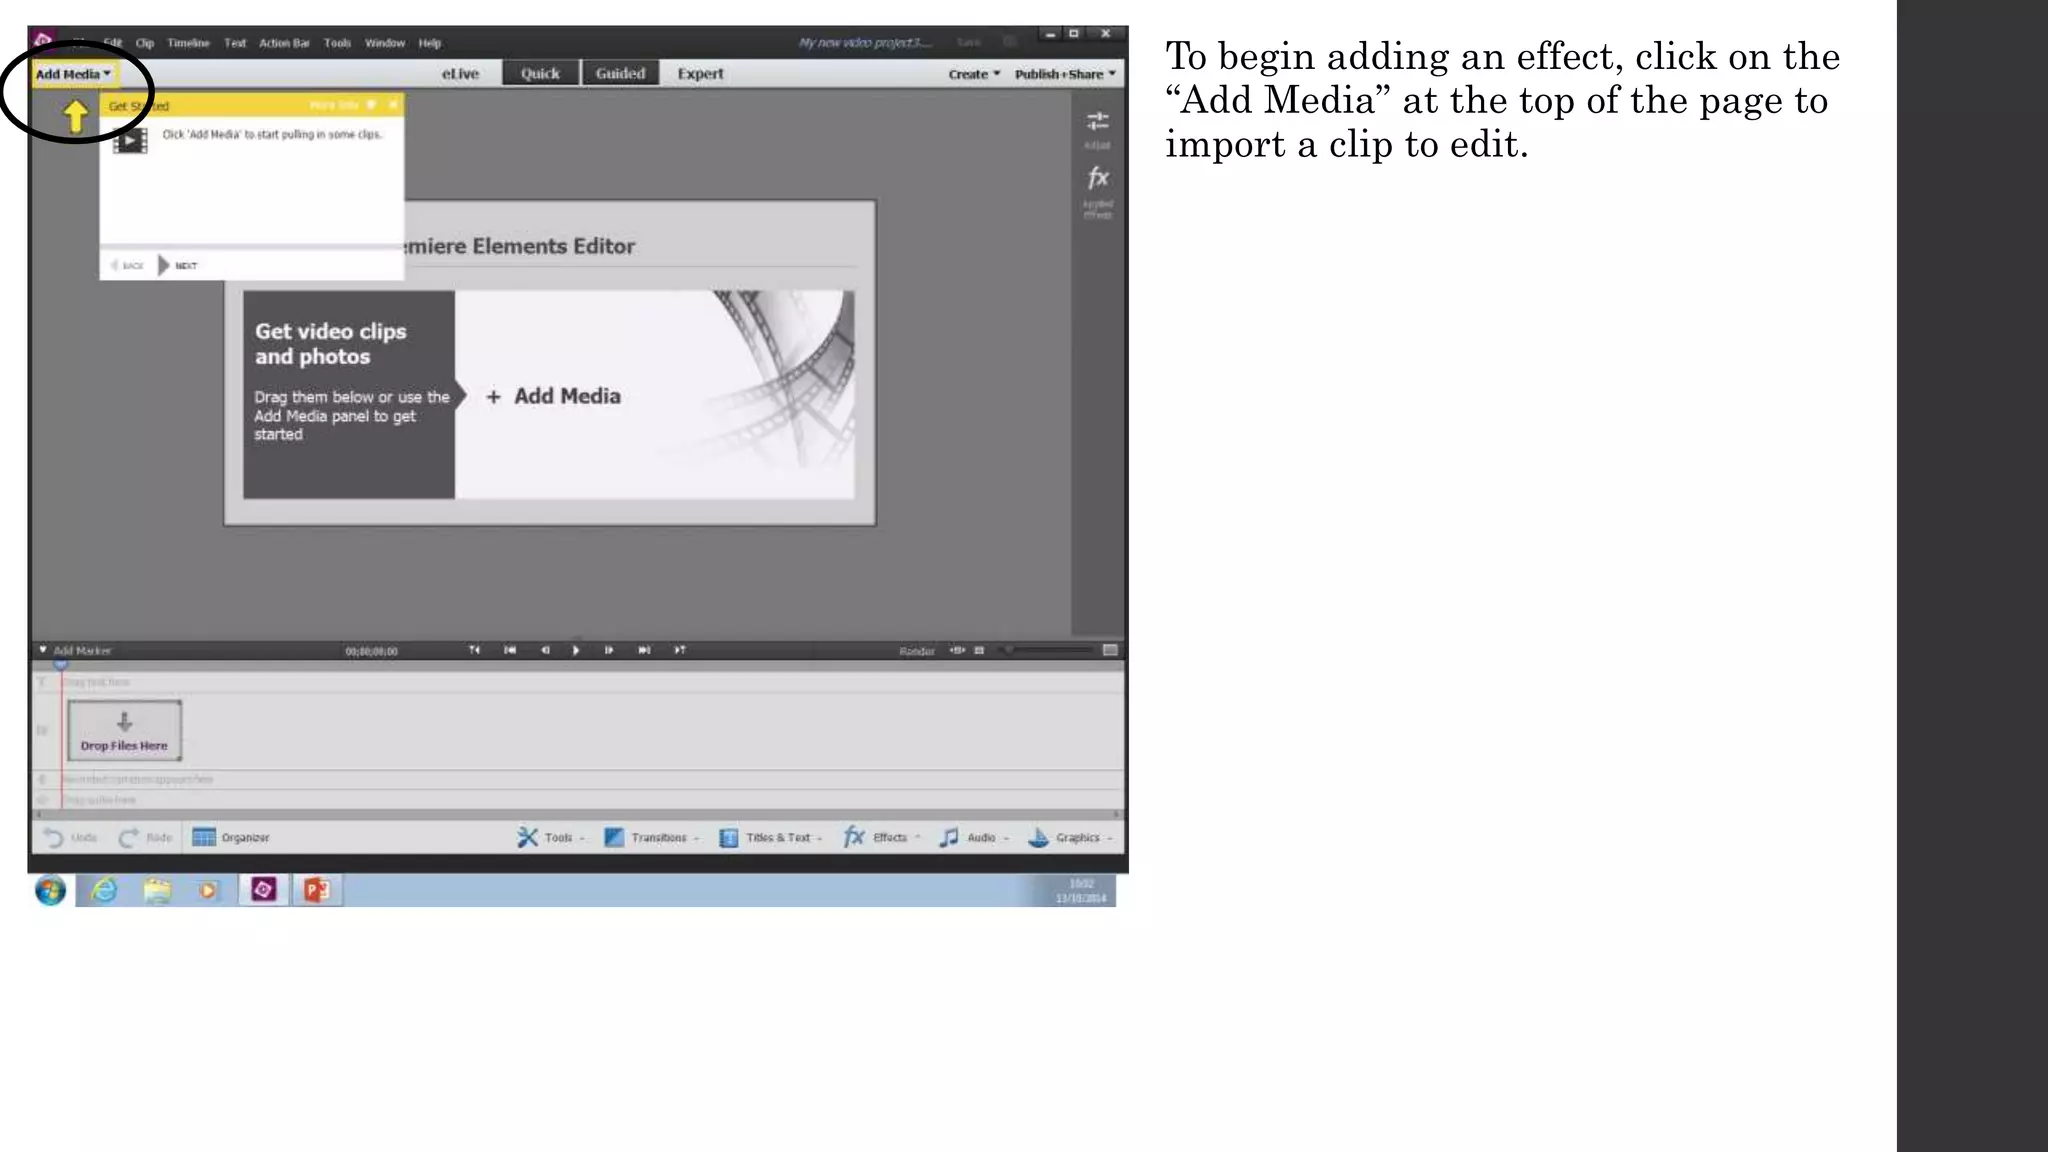Open the Effects fx panel in action bar
The width and height of the screenshot is (2048, 1152).
pyautogui.click(x=876, y=837)
